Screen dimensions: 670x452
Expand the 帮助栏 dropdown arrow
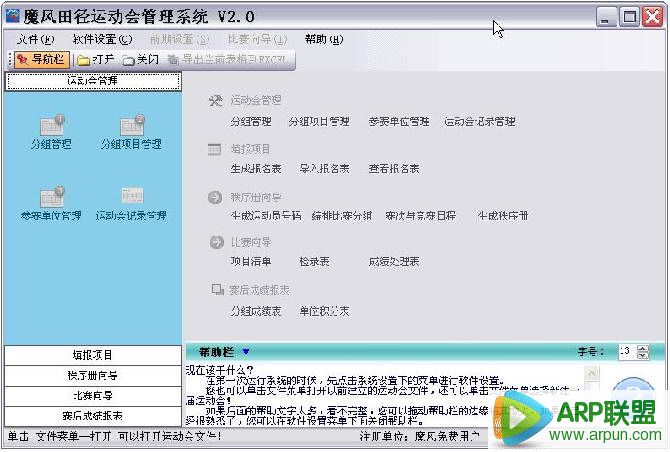(246, 352)
